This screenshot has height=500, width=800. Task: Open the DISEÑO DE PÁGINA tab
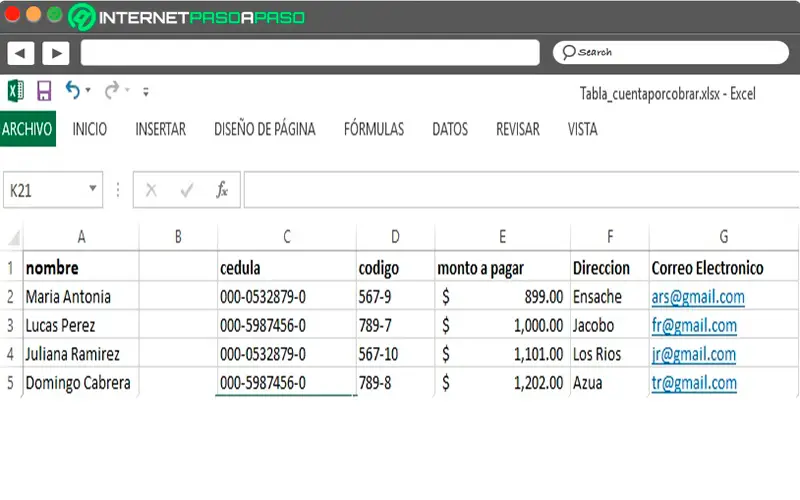coord(265,129)
